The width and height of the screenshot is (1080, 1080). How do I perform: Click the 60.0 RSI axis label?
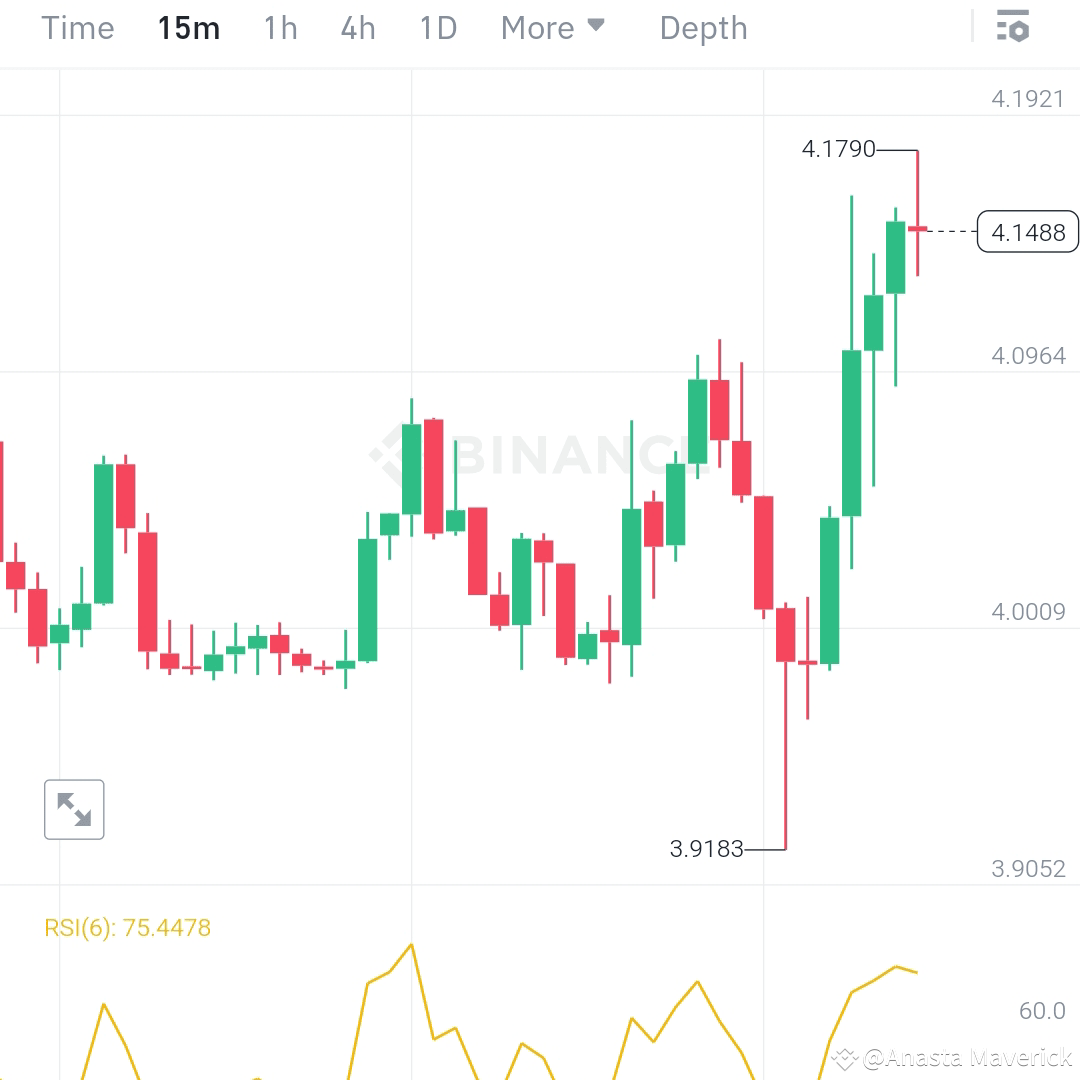[x=1041, y=1012]
